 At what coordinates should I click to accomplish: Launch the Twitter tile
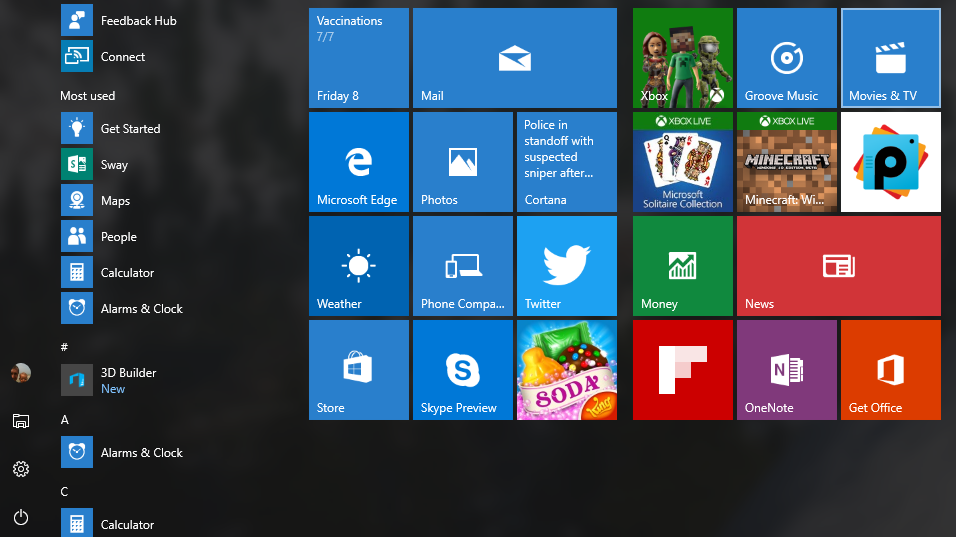pyautogui.click(x=566, y=265)
